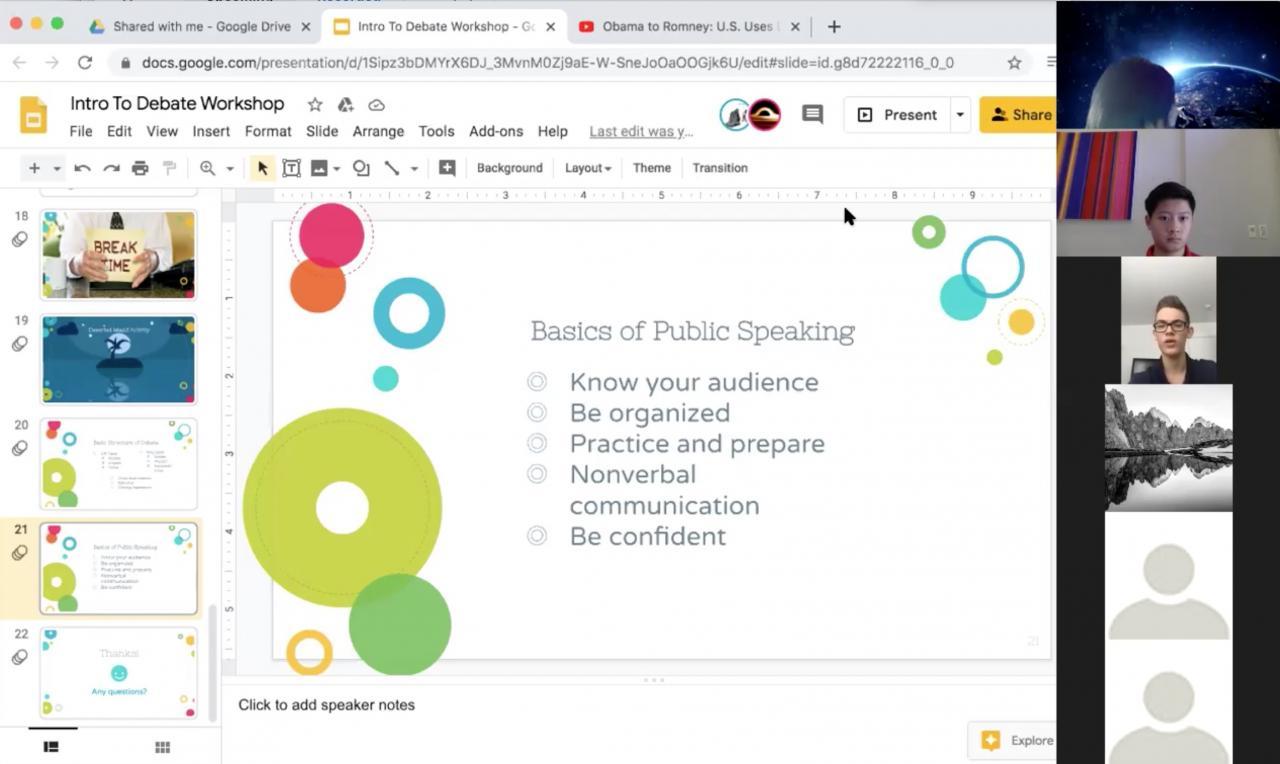Click the new slide plus button
The height and width of the screenshot is (764, 1280).
pos(34,168)
